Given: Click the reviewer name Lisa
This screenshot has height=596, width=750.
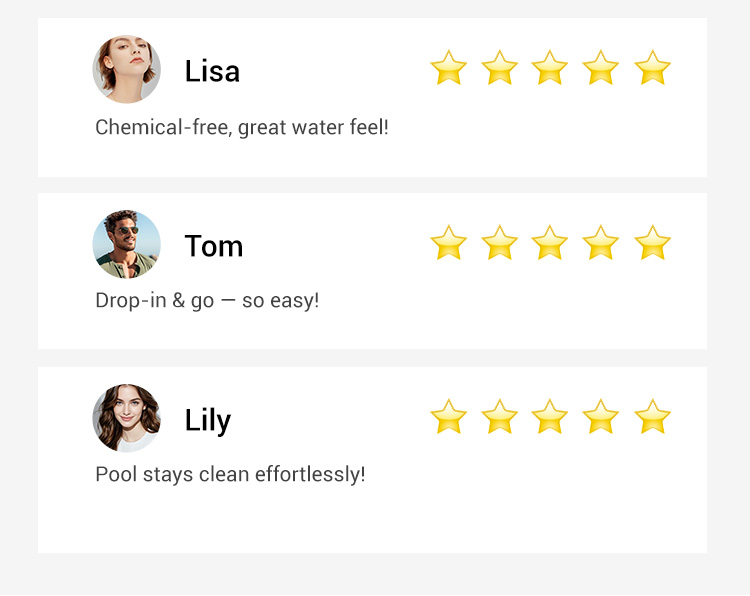Looking at the screenshot, I should [212, 71].
